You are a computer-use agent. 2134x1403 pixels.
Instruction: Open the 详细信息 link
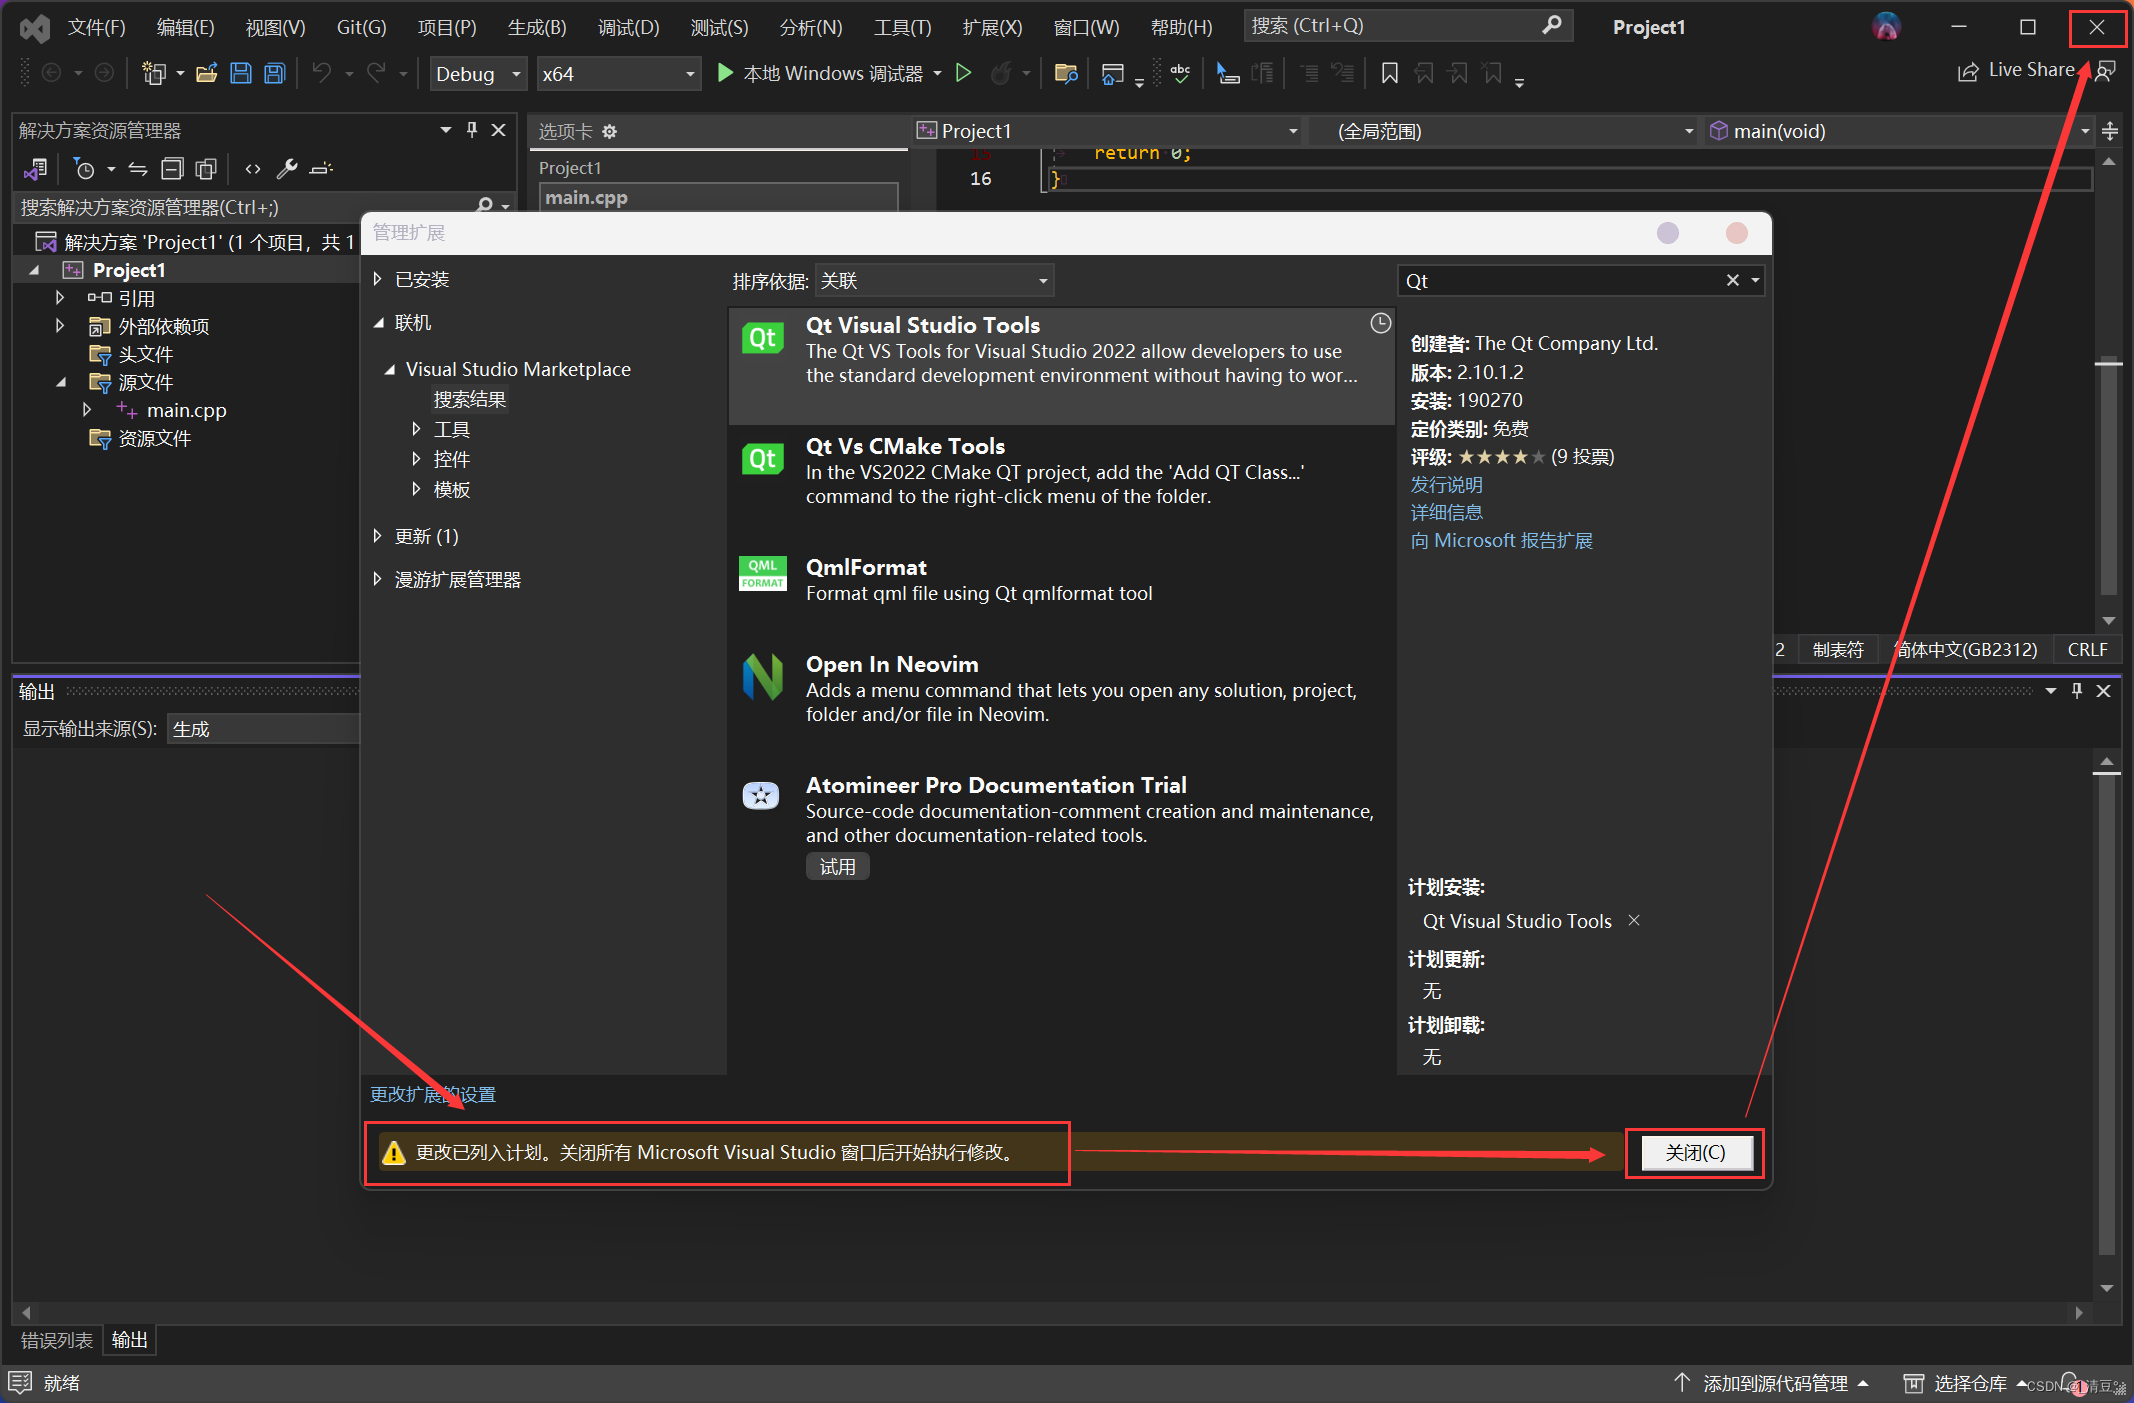(x=1446, y=512)
